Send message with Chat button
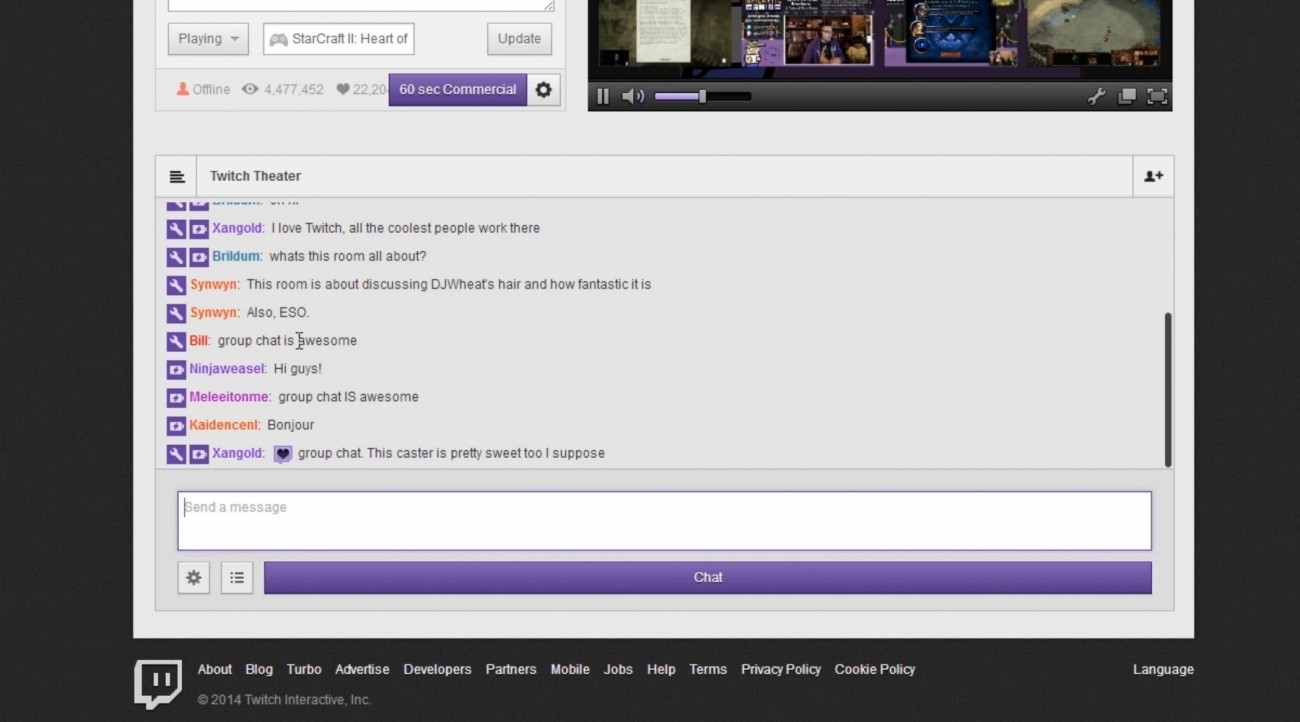The height and width of the screenshot is (722, 1300). coord(708,577)
